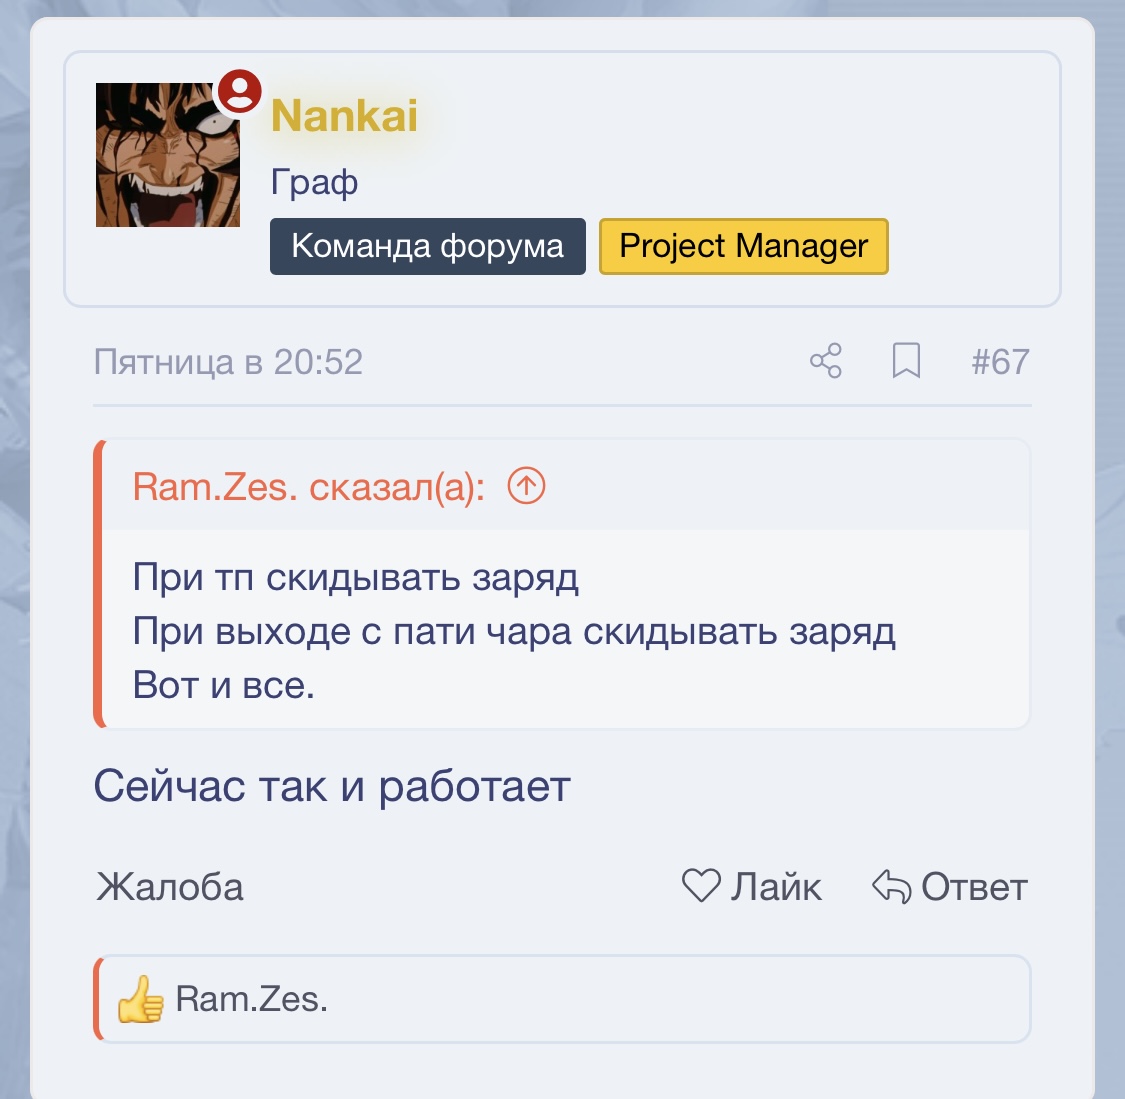Open the Nankai username profile link
The image size is (1125, 1099).
coord(344,115)
